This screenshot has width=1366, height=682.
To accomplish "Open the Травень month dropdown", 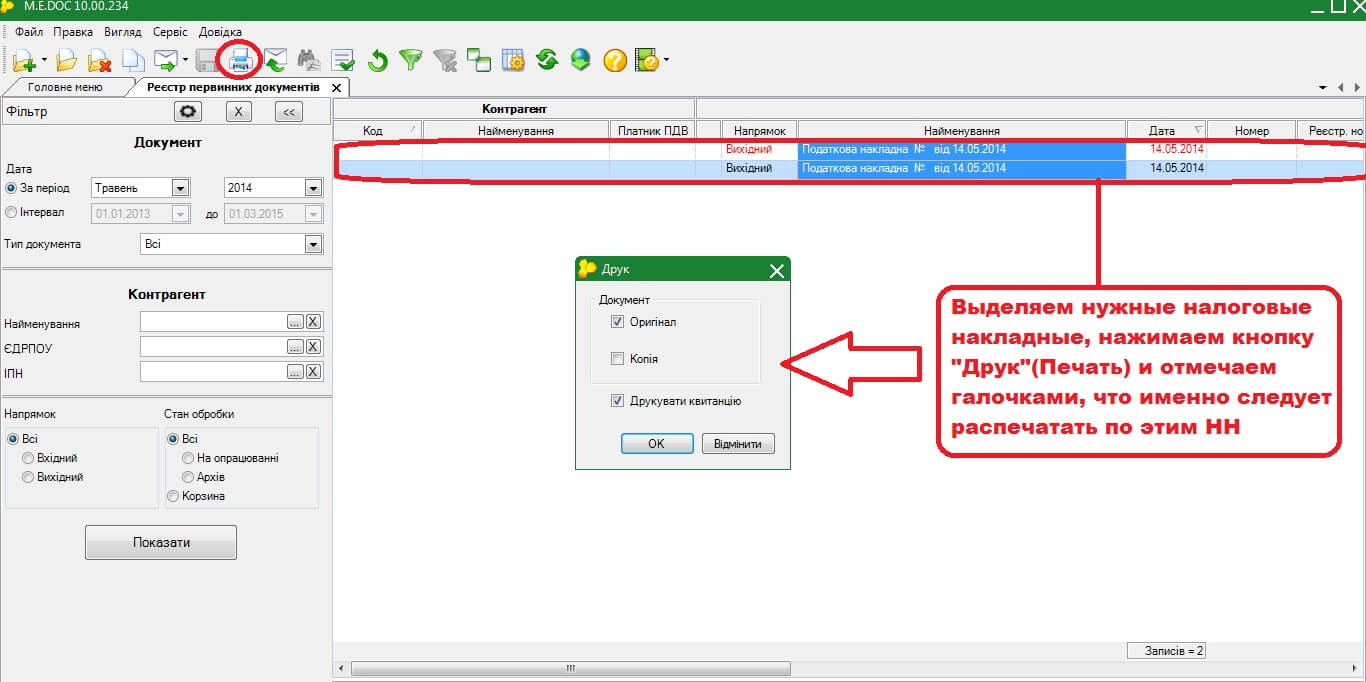I will 180,188.
